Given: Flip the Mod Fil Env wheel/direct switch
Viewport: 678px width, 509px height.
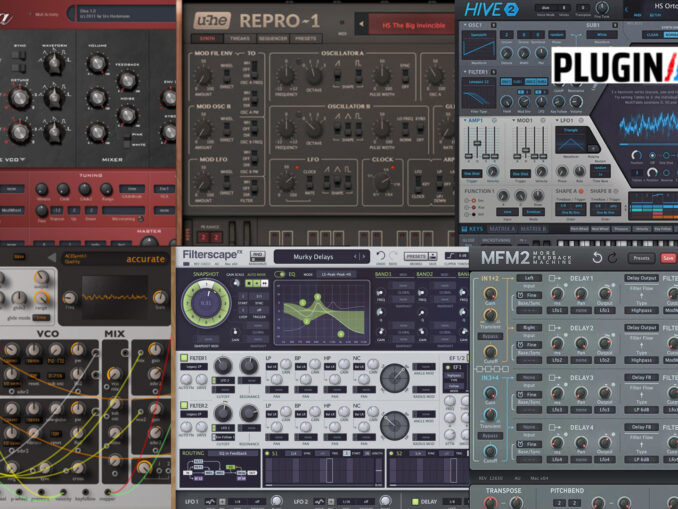Looking at the screenshot, I should [226, 75].
